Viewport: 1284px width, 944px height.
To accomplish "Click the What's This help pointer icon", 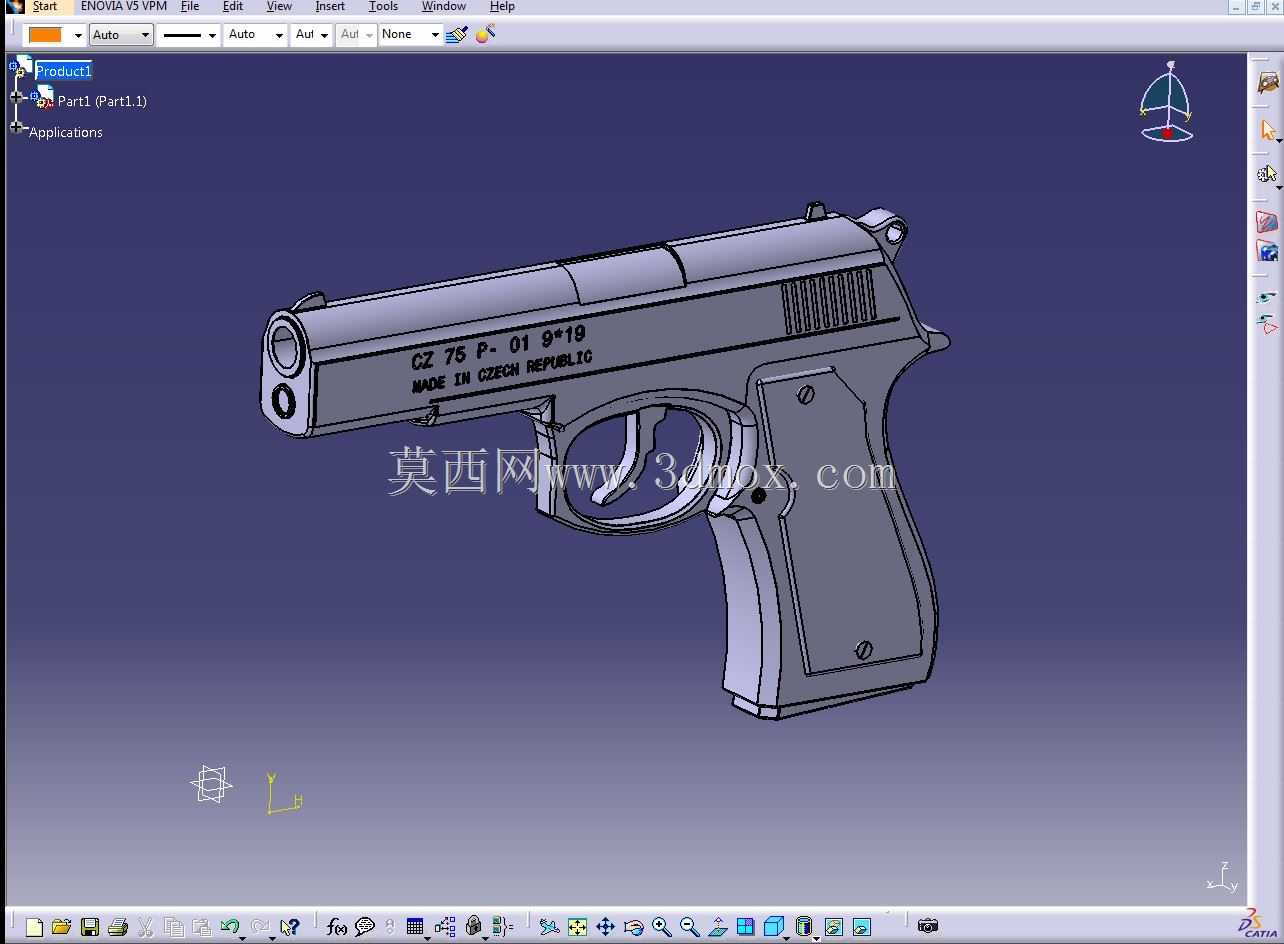I will coord(289,927).
